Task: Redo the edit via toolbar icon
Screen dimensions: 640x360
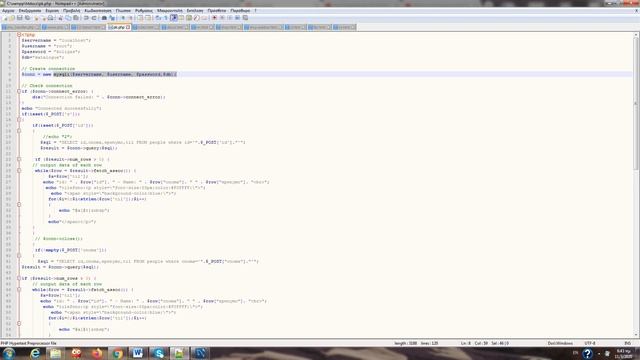Action: pos(94,18)
